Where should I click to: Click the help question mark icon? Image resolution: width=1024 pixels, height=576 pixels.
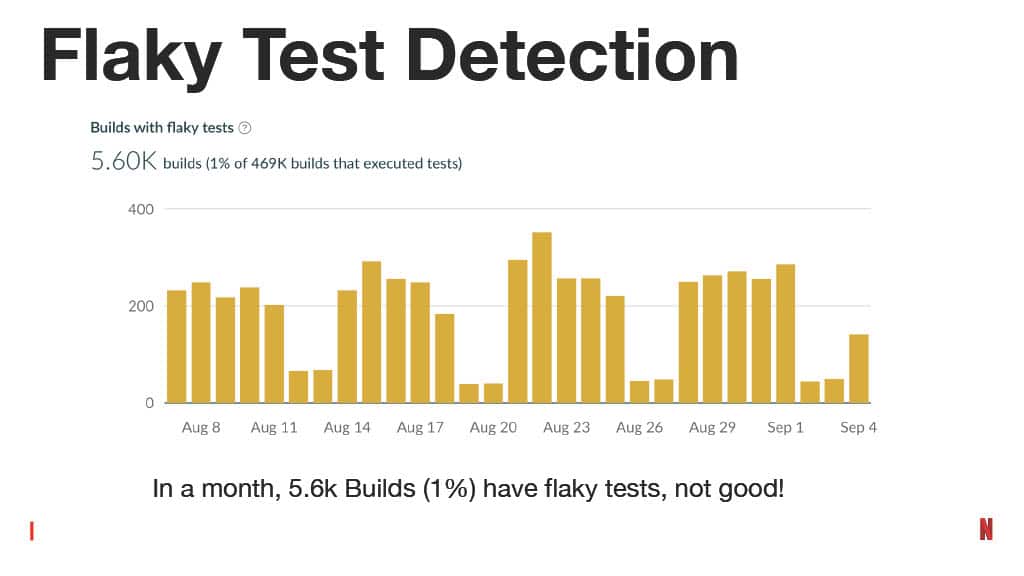tap(244, 128)
